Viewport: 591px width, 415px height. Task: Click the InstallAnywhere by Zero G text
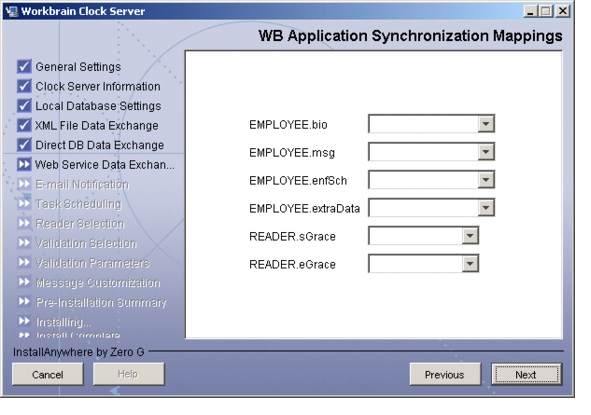pos(79,352)
